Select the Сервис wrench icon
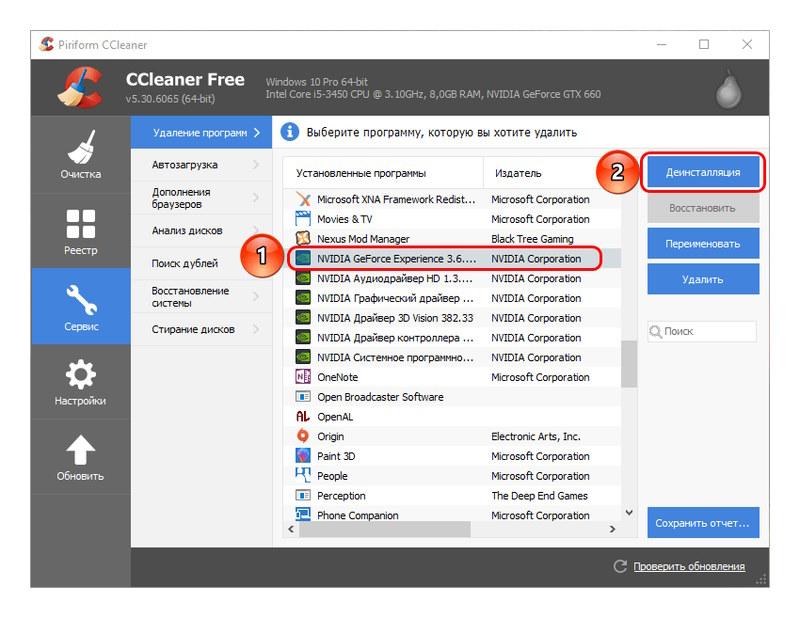The height and width of the screenshot is (618, 800). click(81, 300)
